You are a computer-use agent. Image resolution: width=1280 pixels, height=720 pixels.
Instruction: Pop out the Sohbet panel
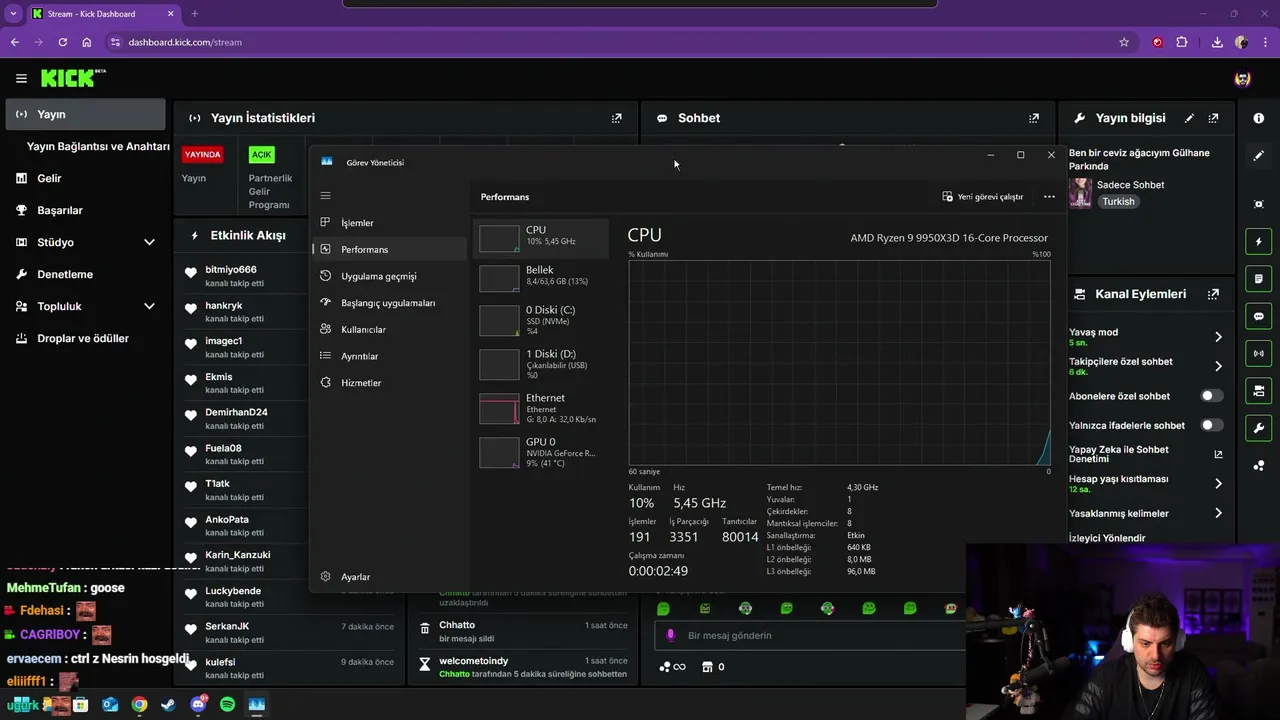click(1034, 118)
